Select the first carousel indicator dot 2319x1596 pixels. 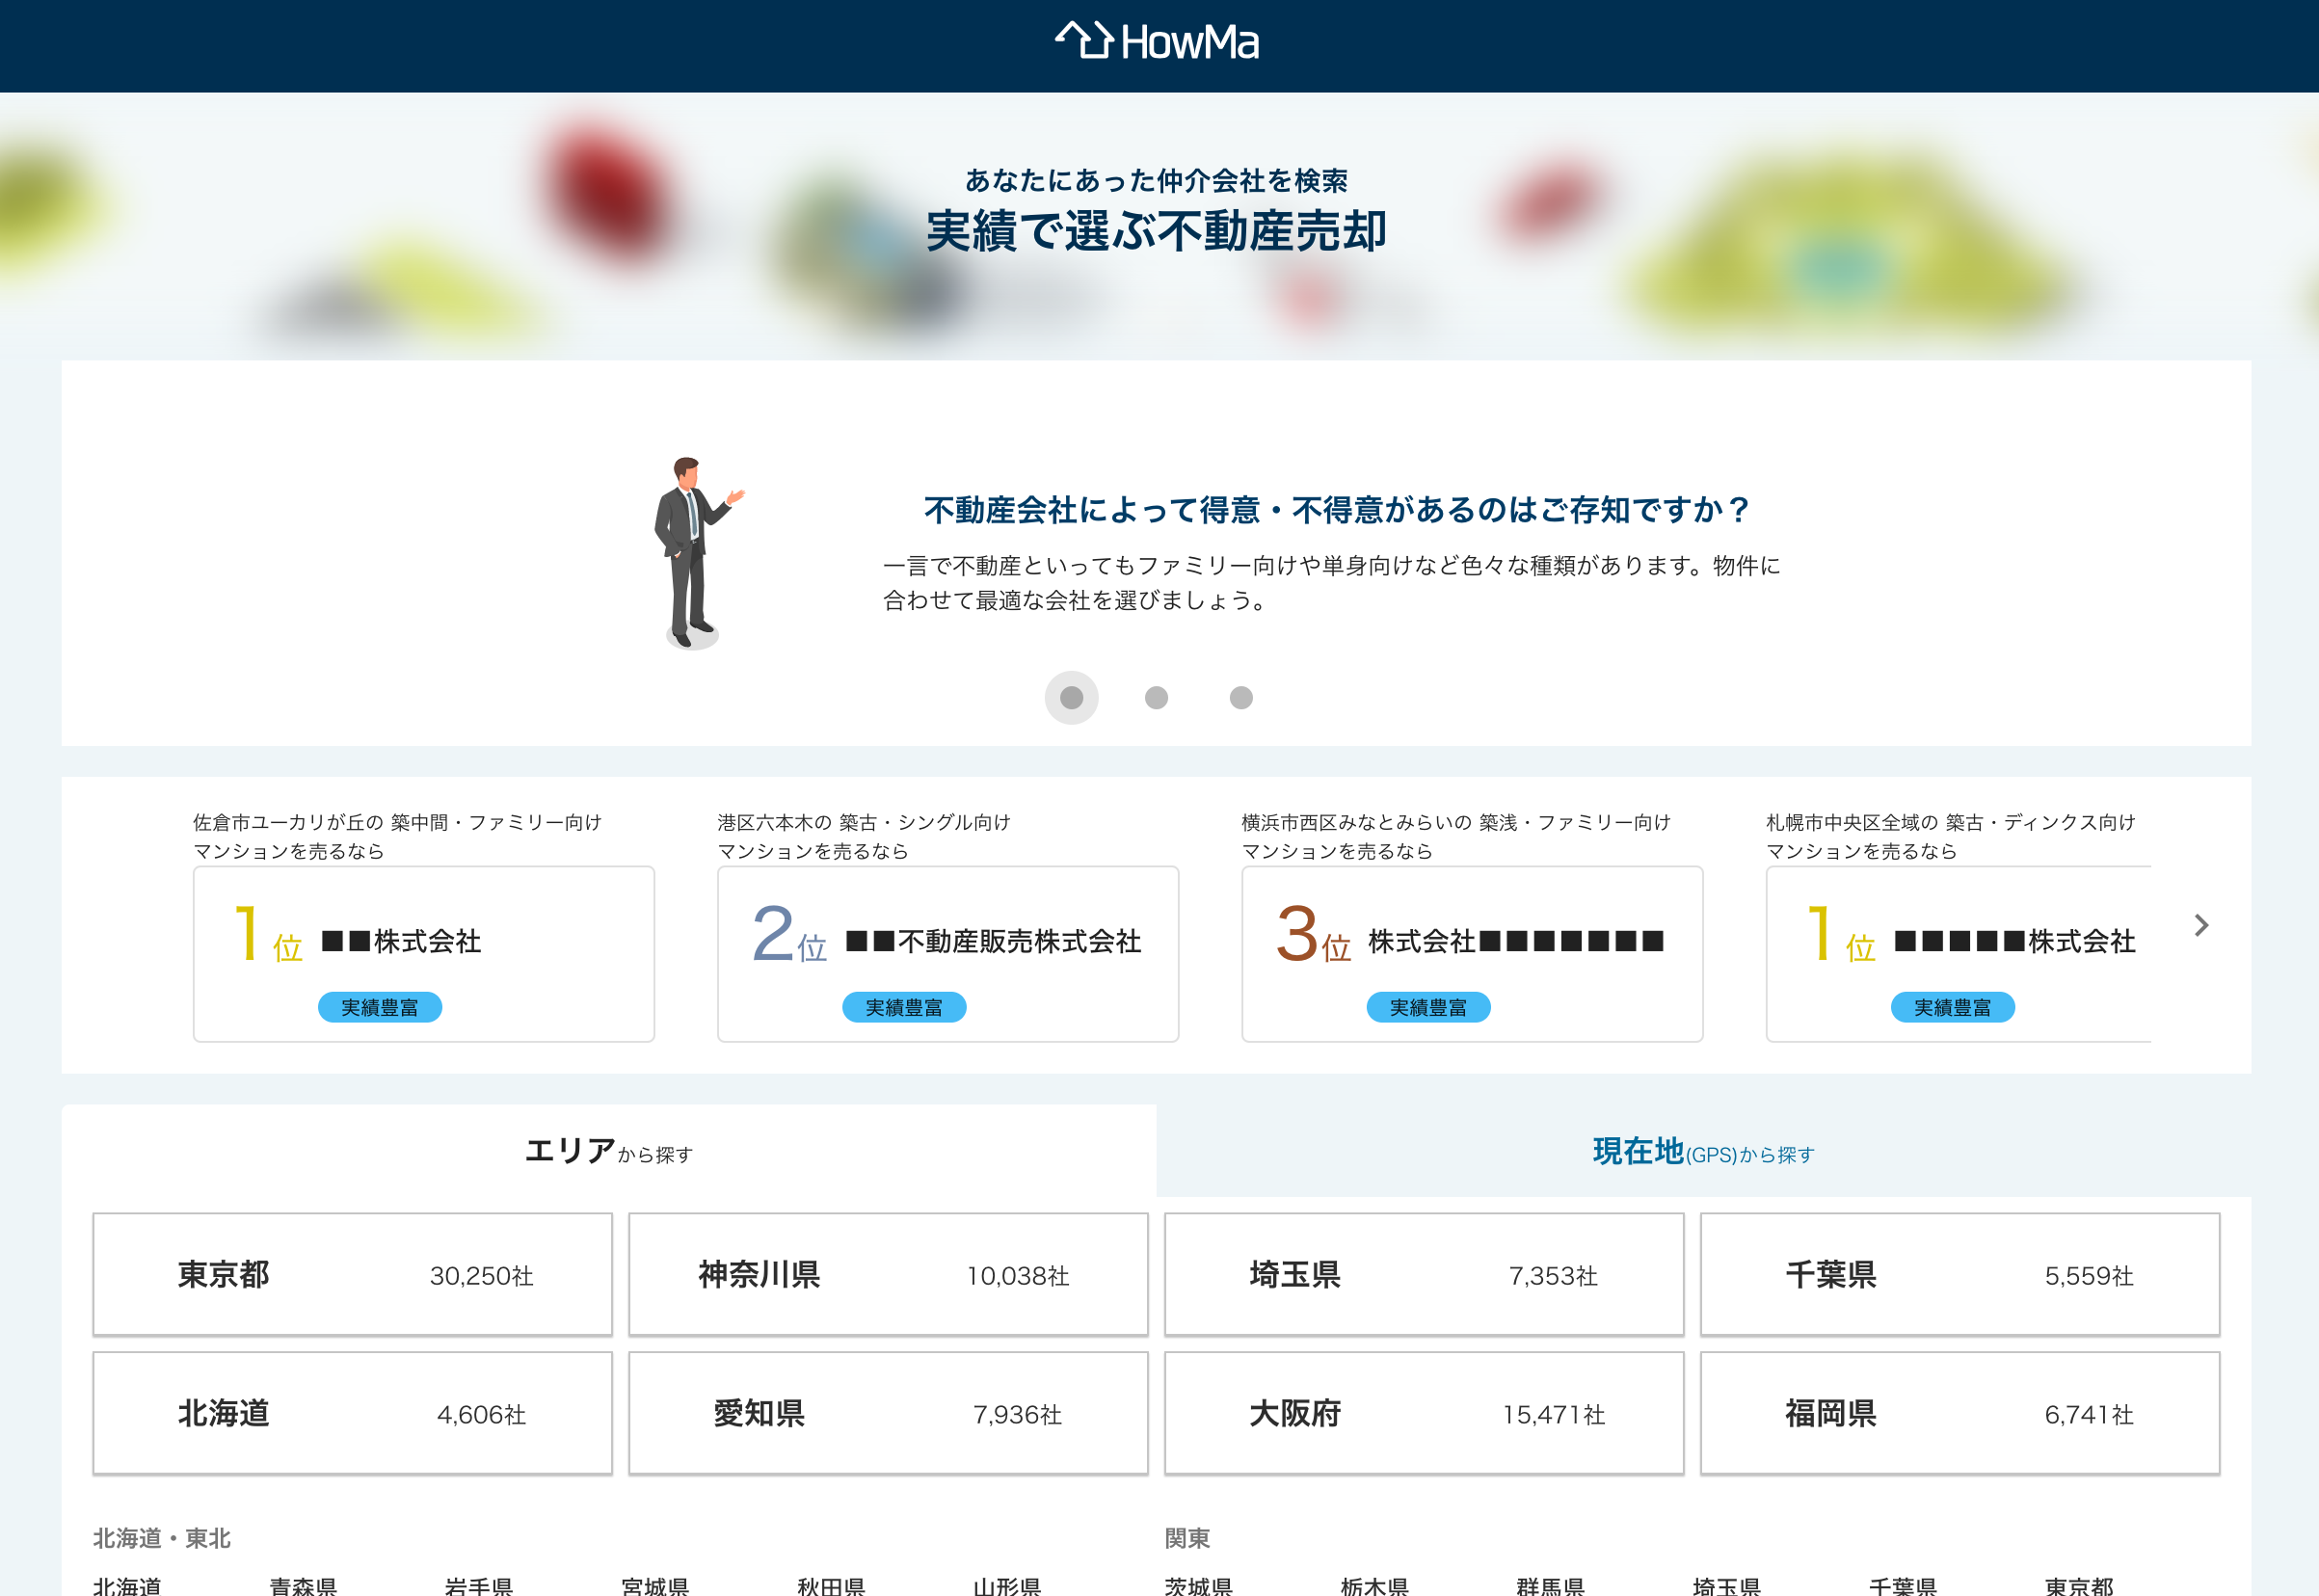click(x=1071, y=697)
